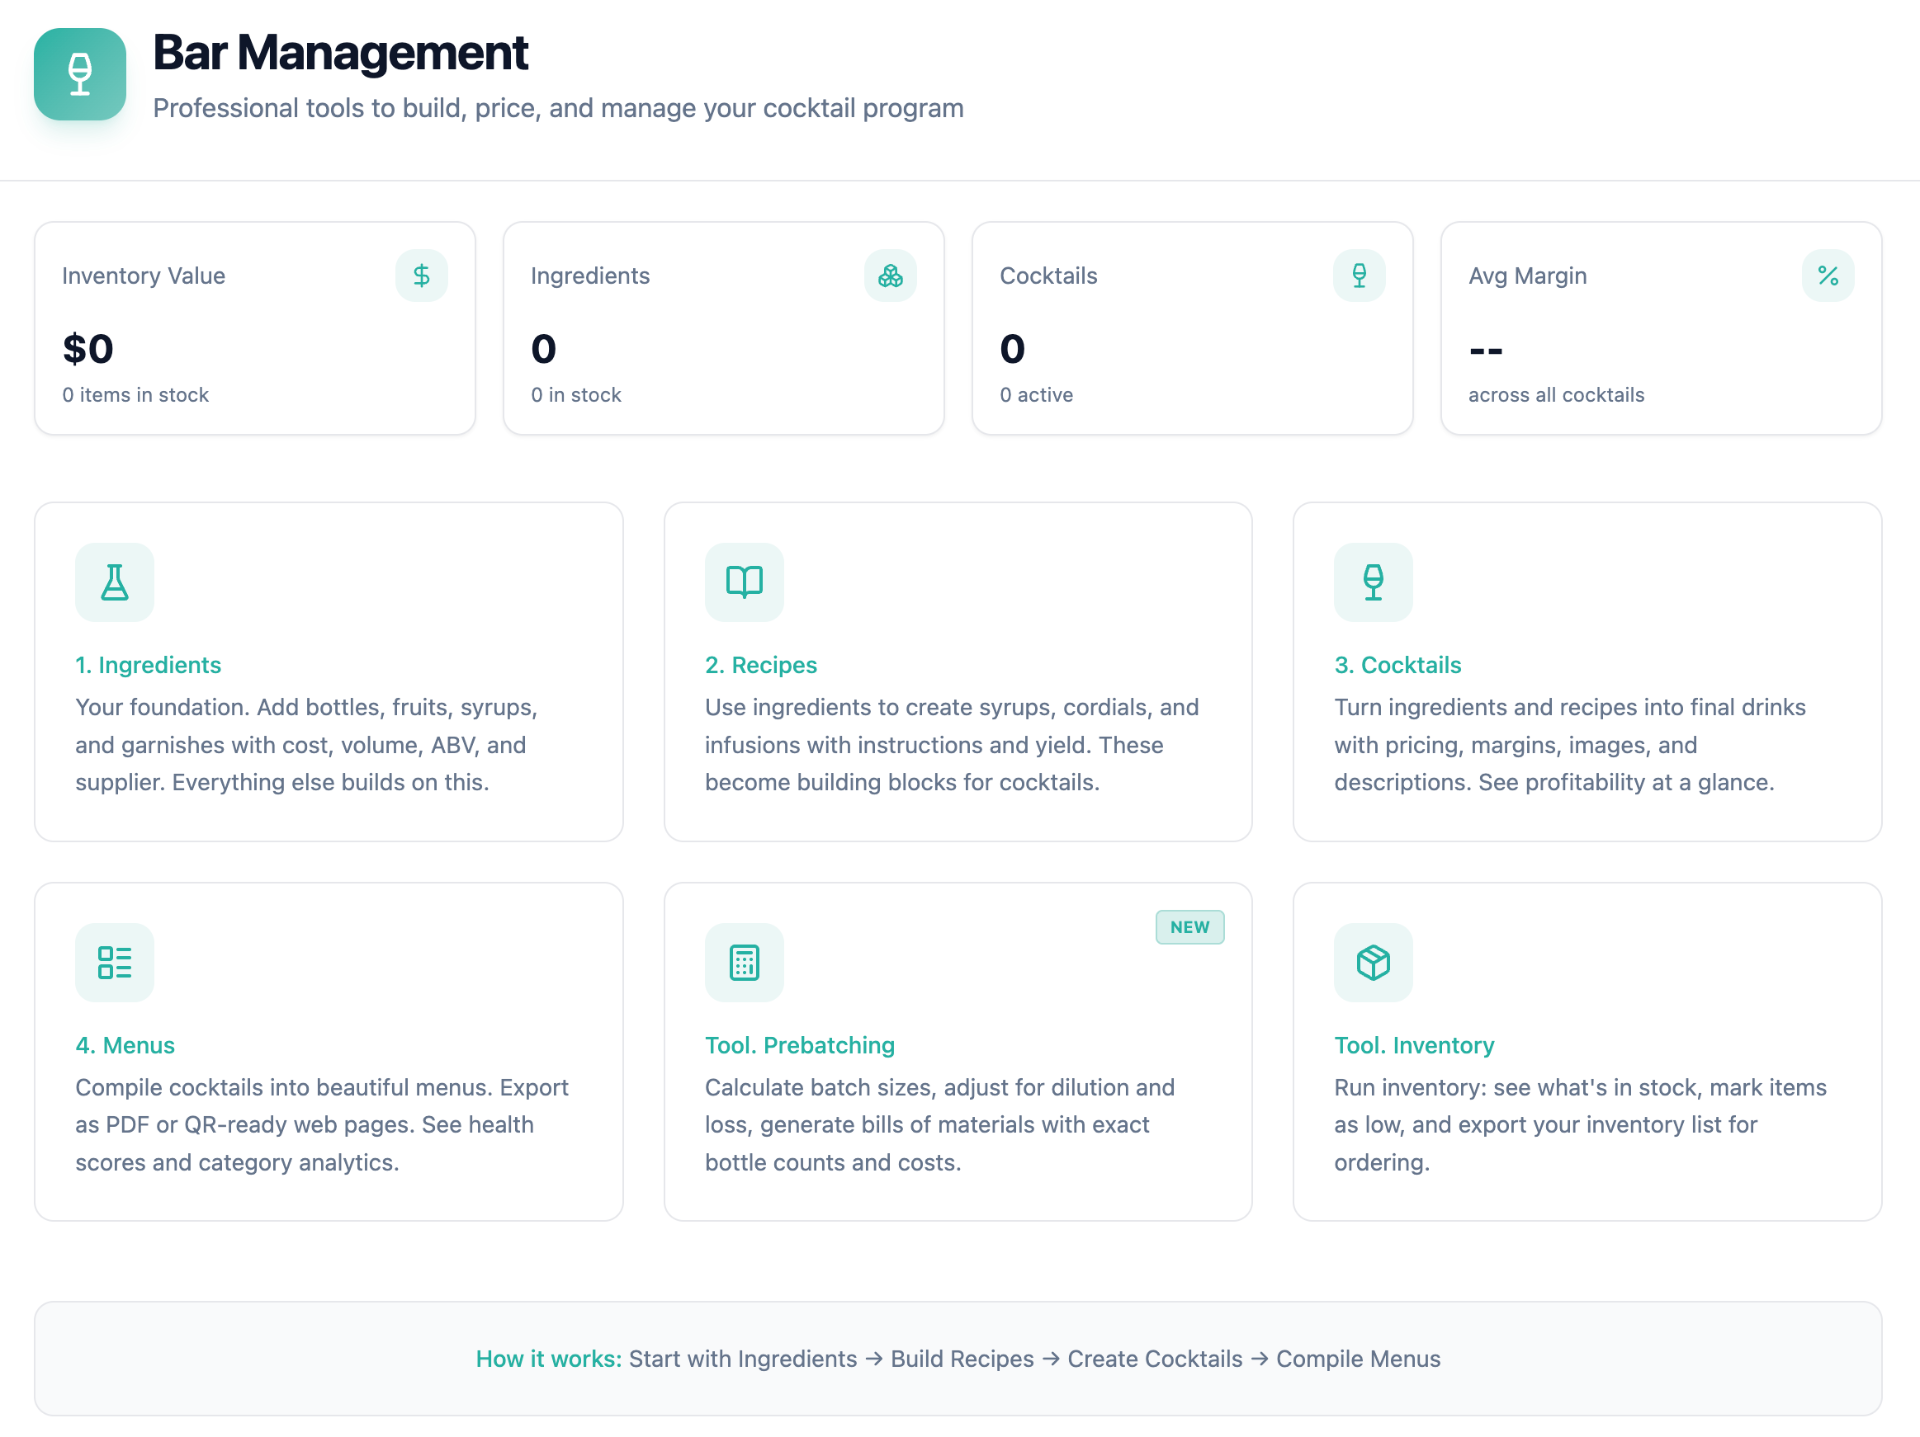This screenshot has height=1437, width=1920.
Task: Click the ingredients cluster icon on Ingredients card
Action: (890, 275)
